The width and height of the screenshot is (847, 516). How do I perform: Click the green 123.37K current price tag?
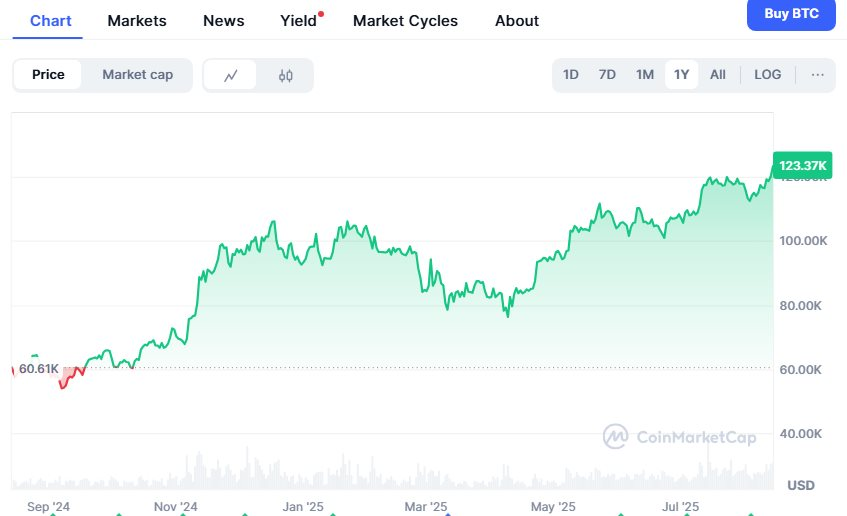[803, 165]
